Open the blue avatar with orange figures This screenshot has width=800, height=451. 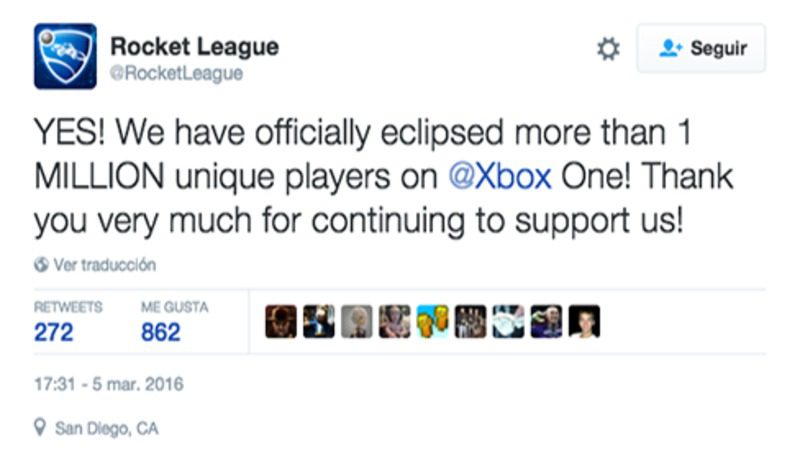[x=433, y=321]
